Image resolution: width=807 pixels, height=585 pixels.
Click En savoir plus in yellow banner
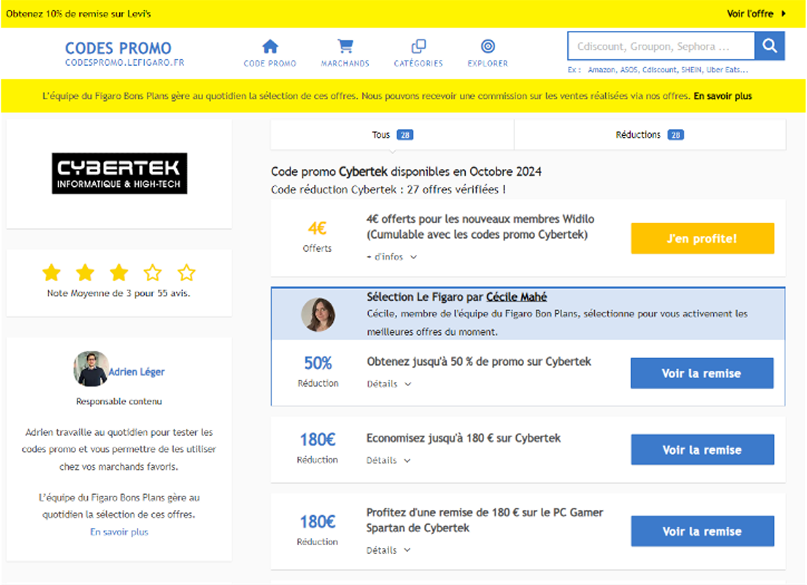click(723, 96)
